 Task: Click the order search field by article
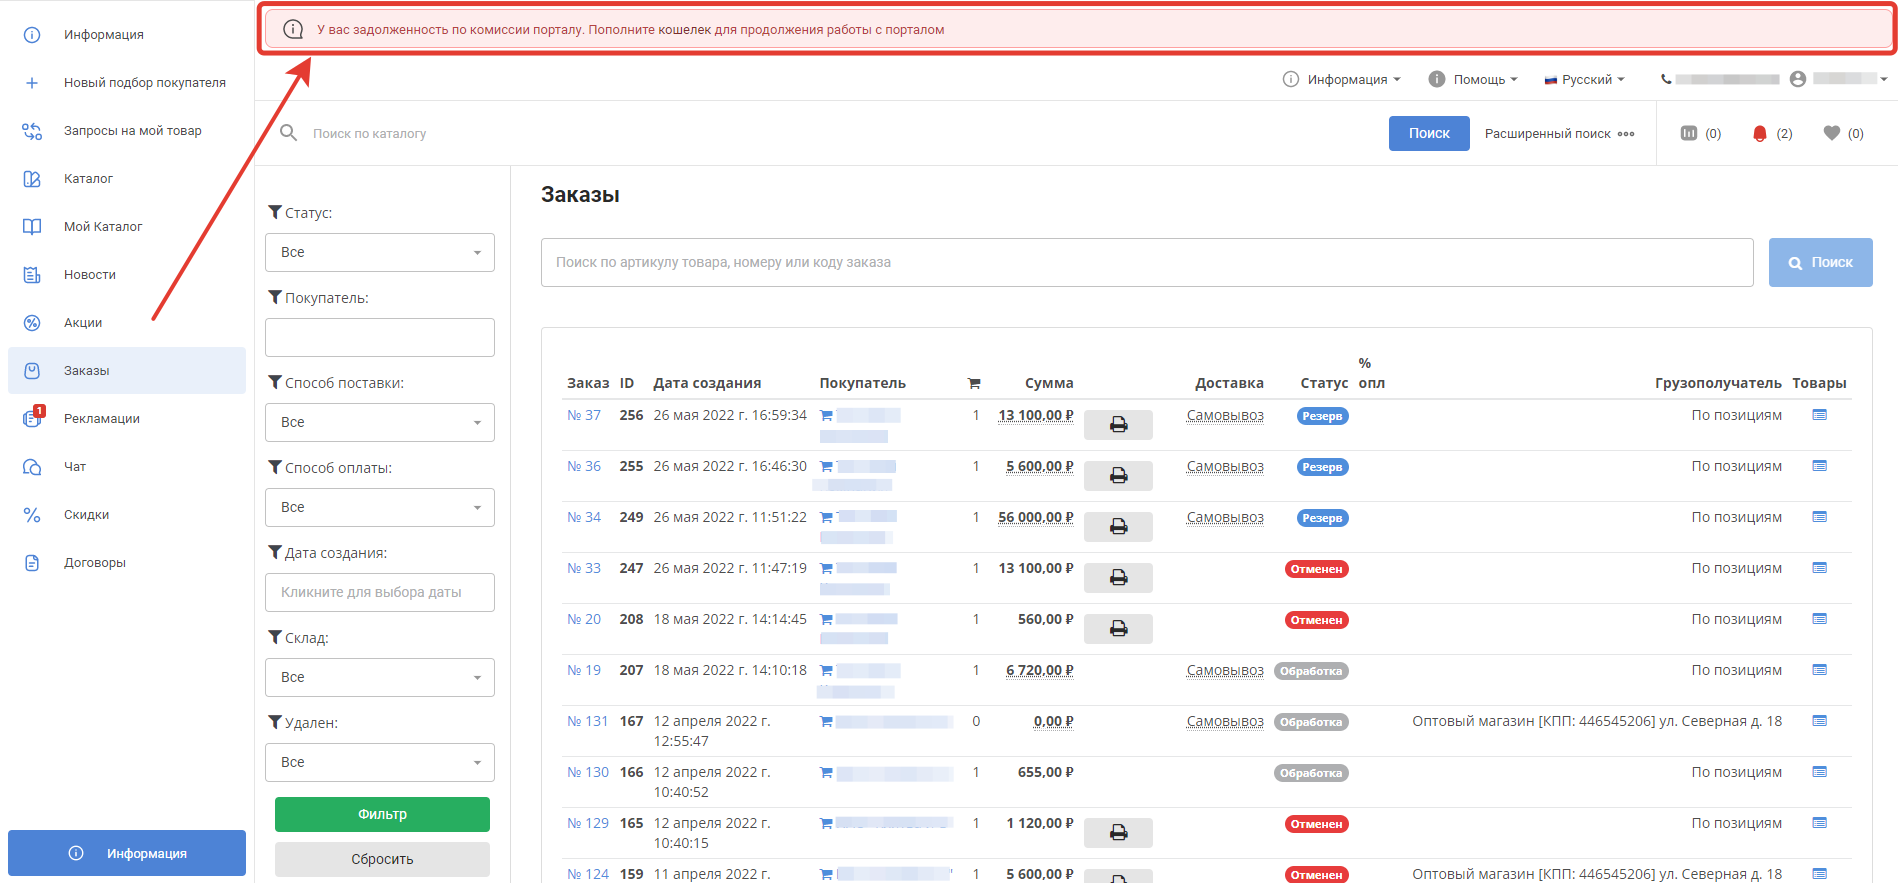1146,262
